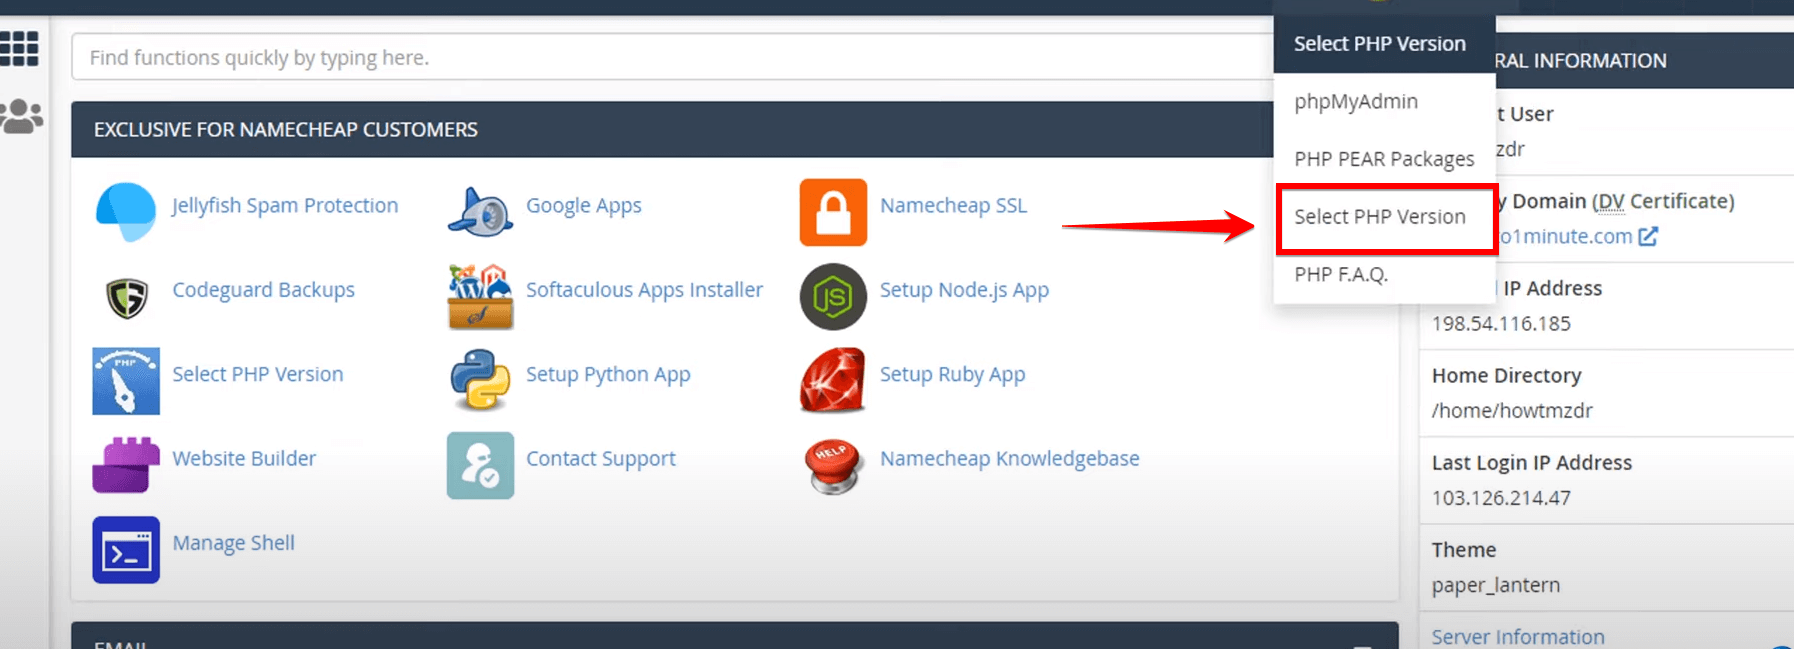The width and height of the screenshot is (1794, 649).
Task: Open the Setup Ruby App gem icon
Action: coord(833,380)
